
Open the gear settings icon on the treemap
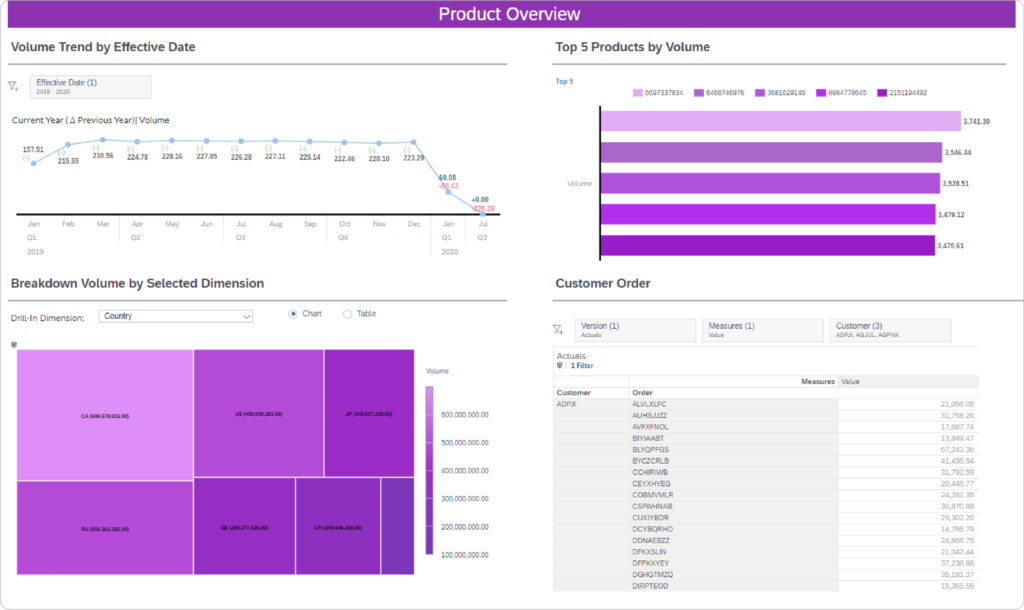13,344
